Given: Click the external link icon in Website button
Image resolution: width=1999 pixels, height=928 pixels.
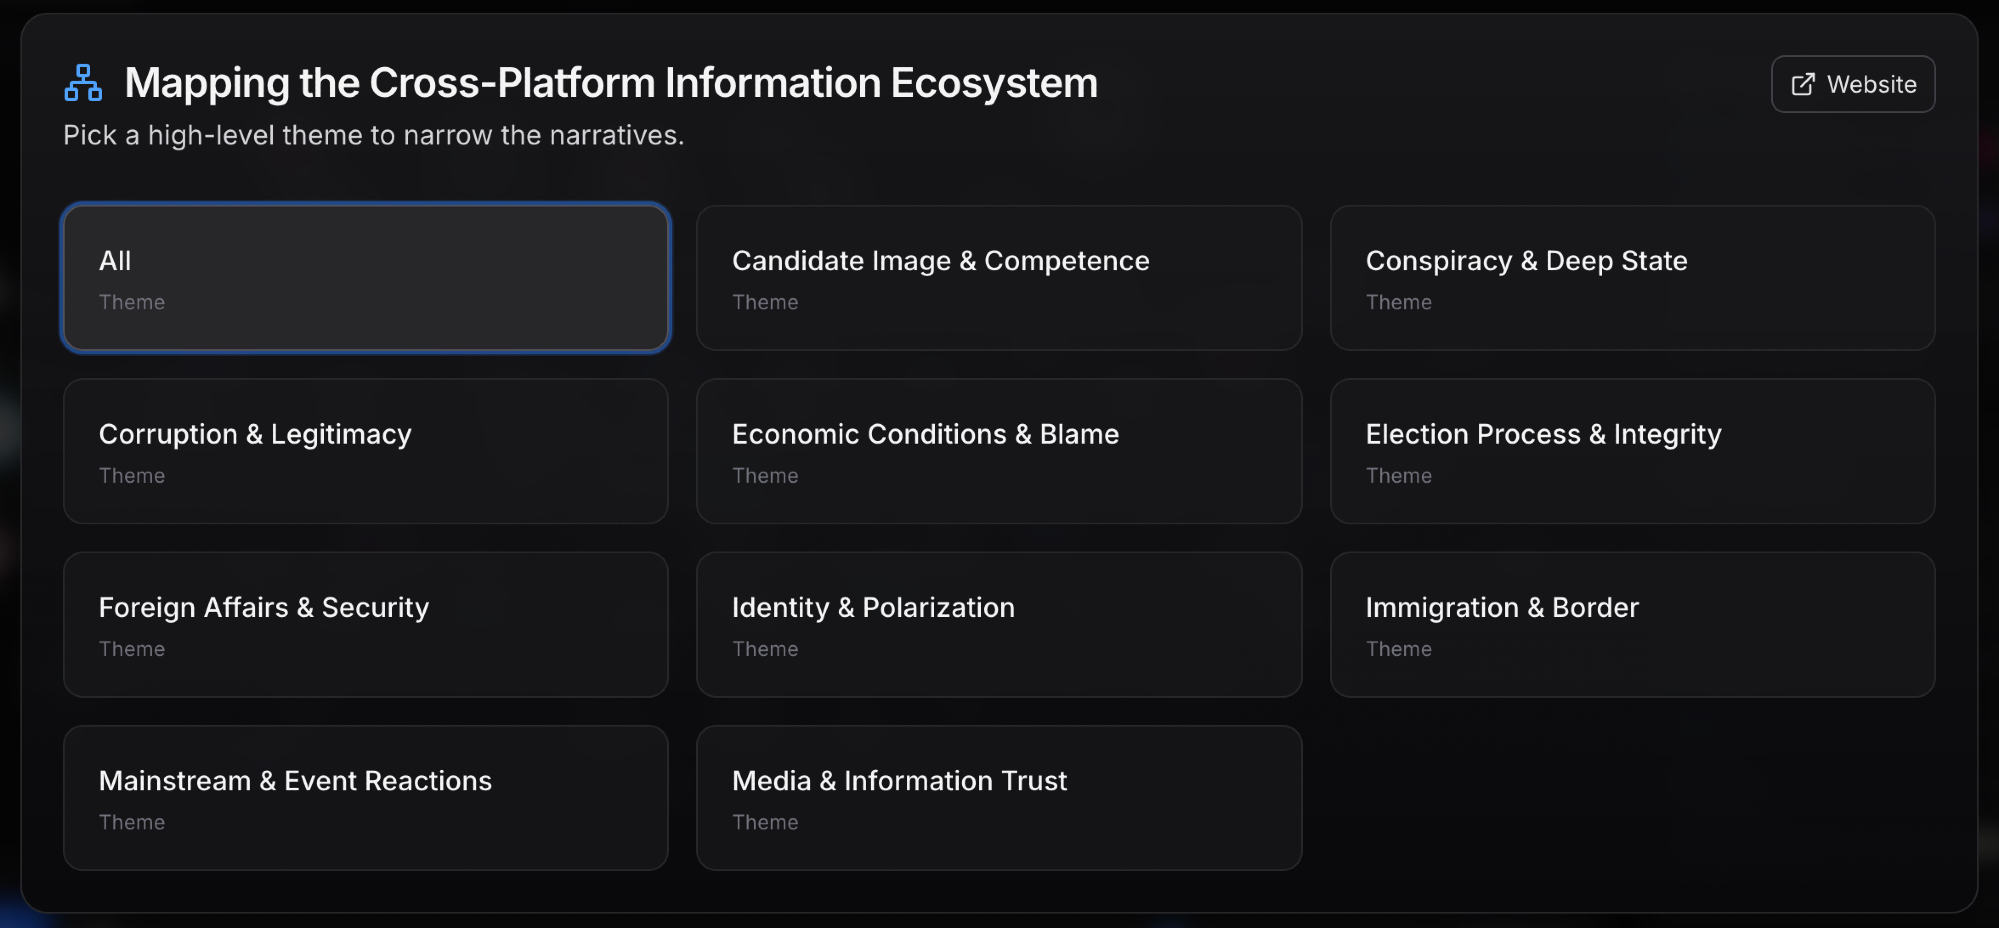Looking at the screenshot, I should tap(1802, 85).
